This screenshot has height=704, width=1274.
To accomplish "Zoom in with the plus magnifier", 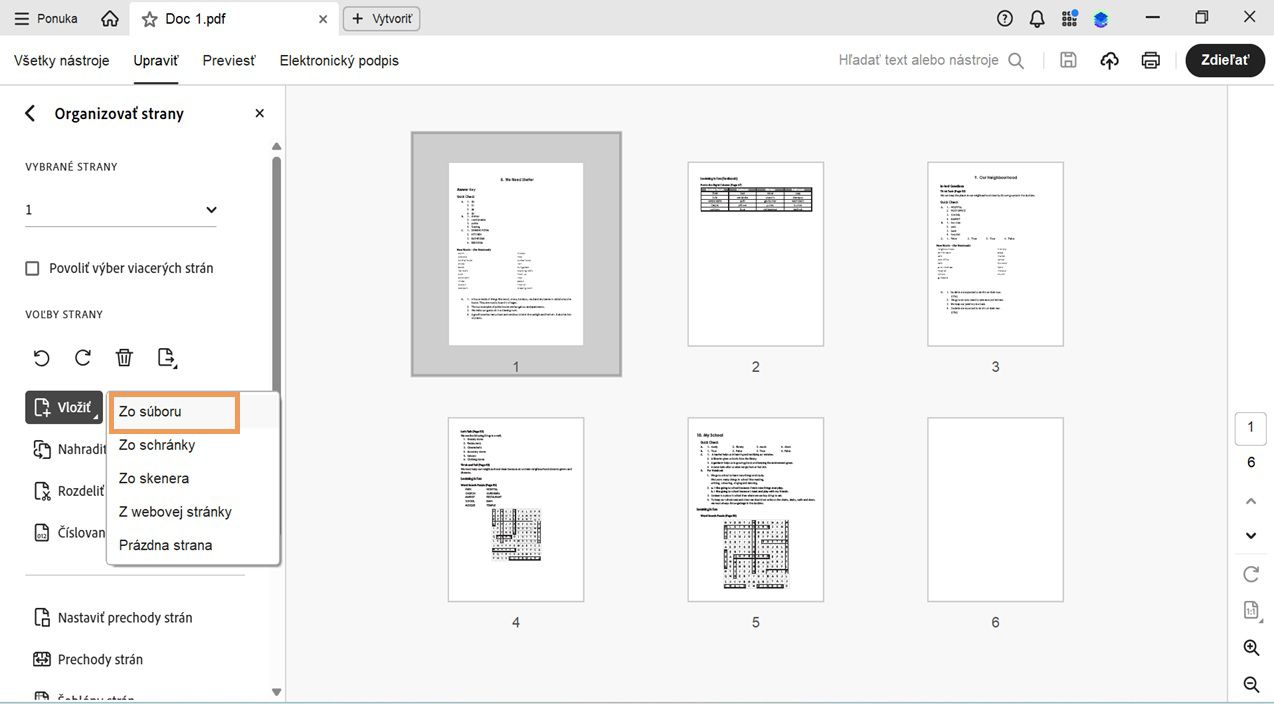I will (1251, 648).
